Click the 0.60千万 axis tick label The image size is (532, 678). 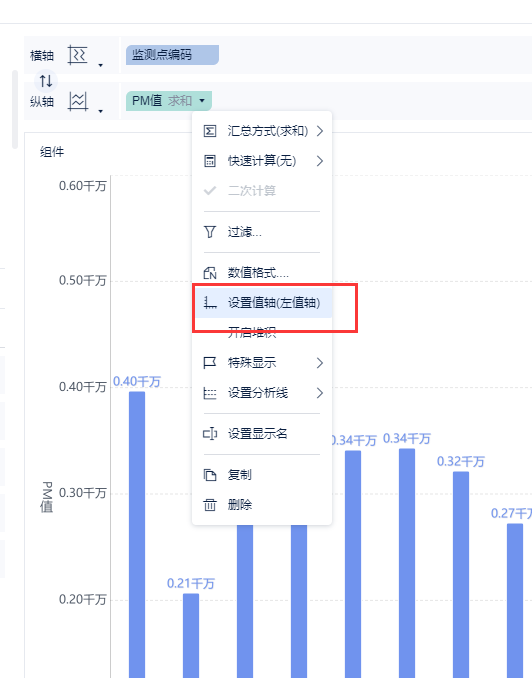tap(82, 186)
